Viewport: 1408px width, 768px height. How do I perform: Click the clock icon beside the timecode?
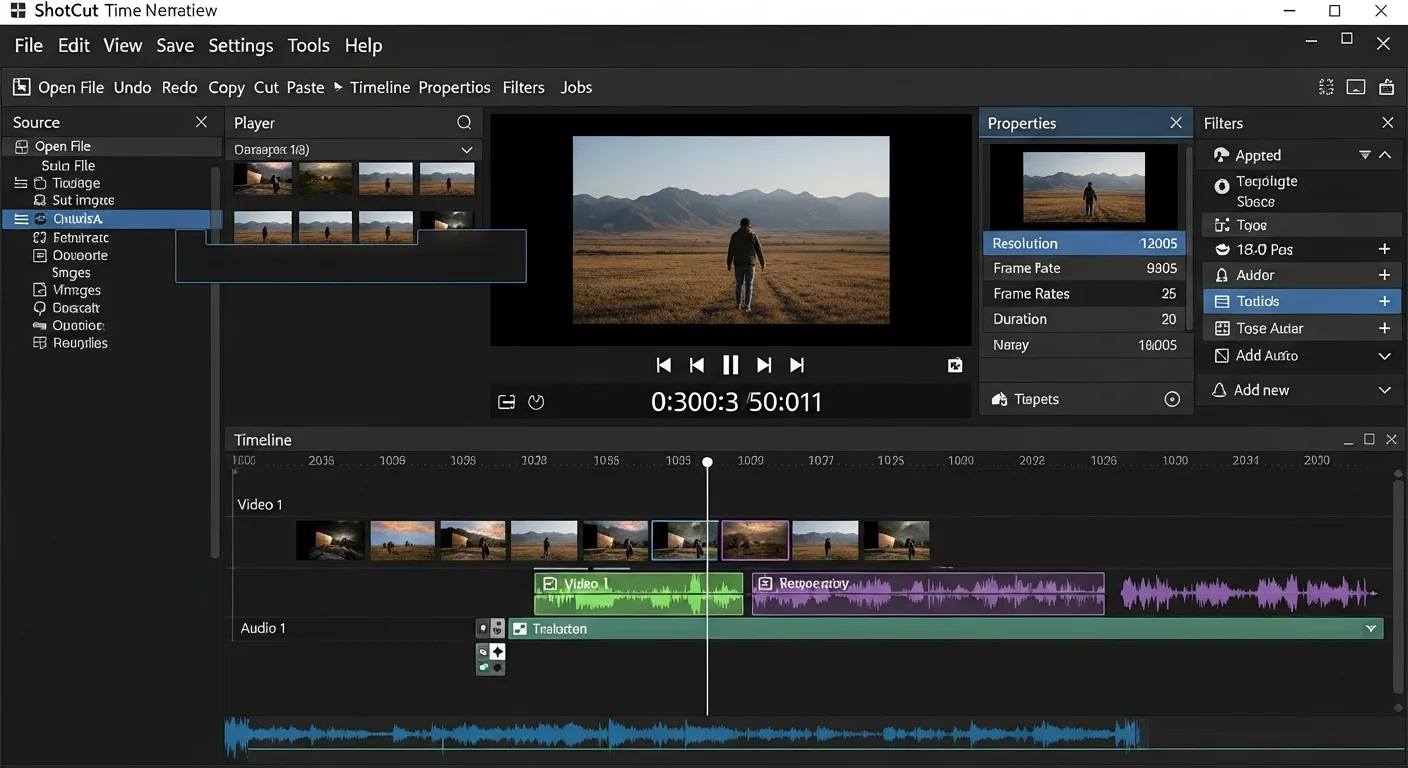[x=536, y=402]
